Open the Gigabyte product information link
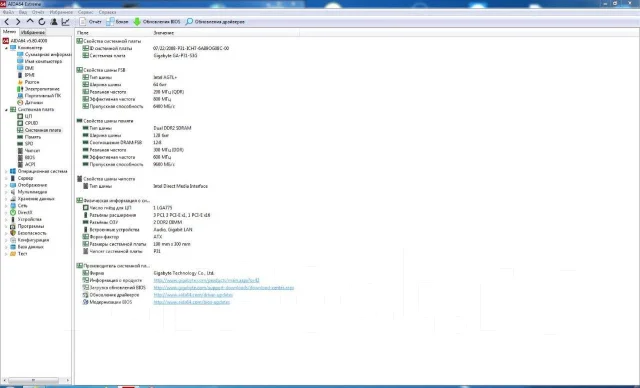640x388 pixels. pos(206,280)
